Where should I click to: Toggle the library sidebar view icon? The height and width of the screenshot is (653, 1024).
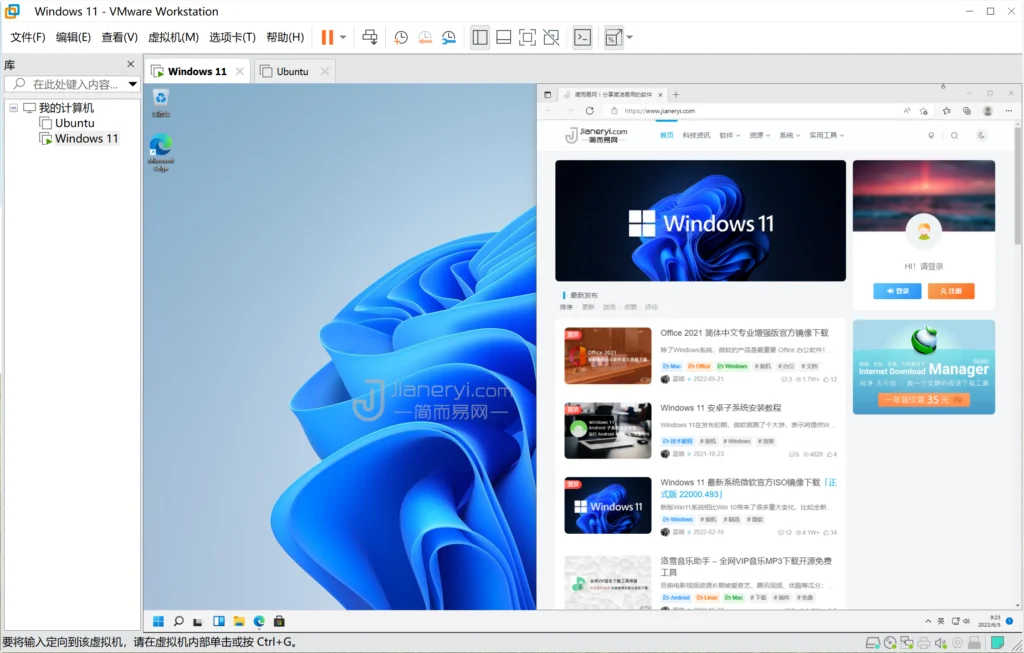coord(480,37)
